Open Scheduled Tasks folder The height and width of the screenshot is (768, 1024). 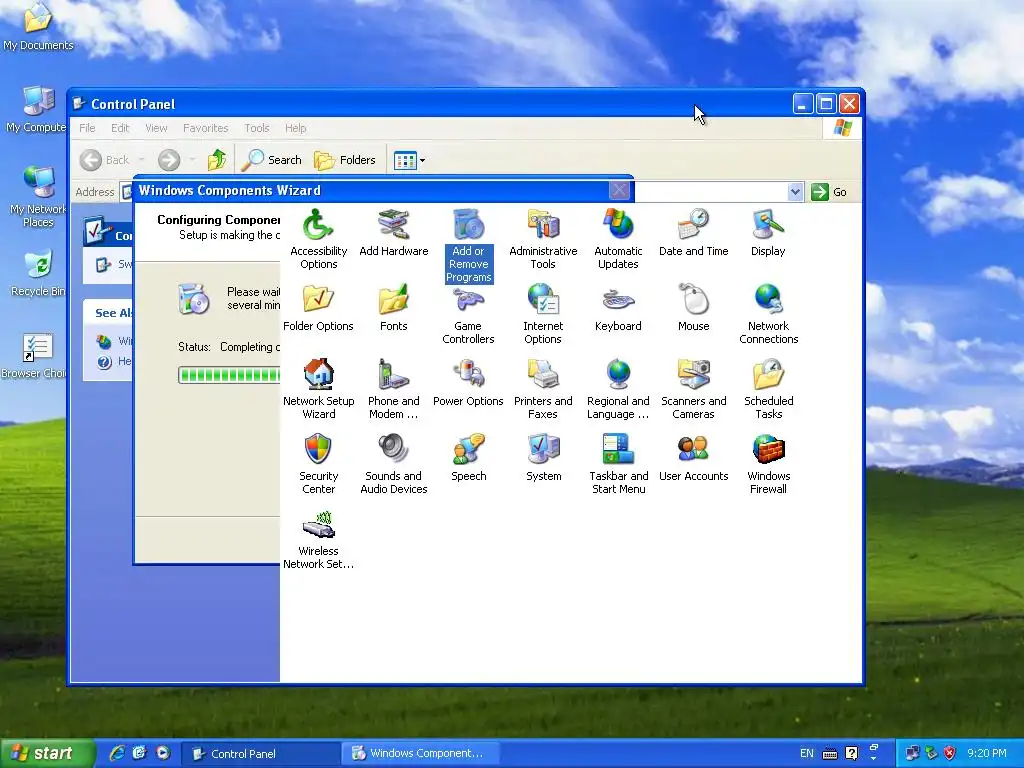pos(768,389)
